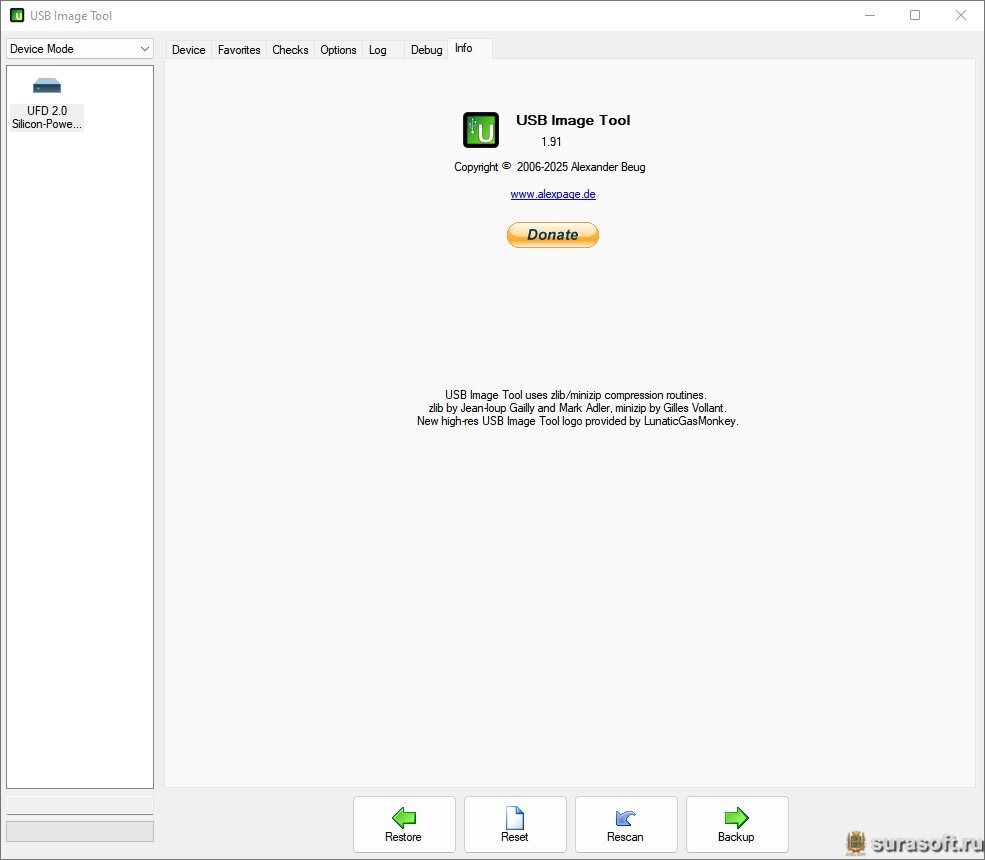Switch to the Device tab

tap(188, 50)
